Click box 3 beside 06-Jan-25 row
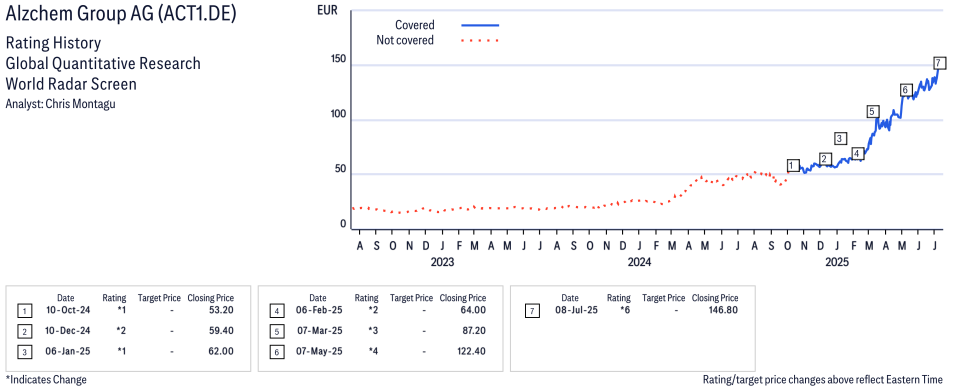Screen dimensions: 954x386 (25, 352)
